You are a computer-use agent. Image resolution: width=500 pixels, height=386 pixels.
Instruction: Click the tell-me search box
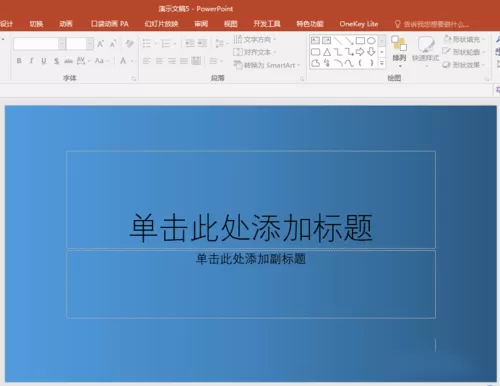click(x=432, y=24)
